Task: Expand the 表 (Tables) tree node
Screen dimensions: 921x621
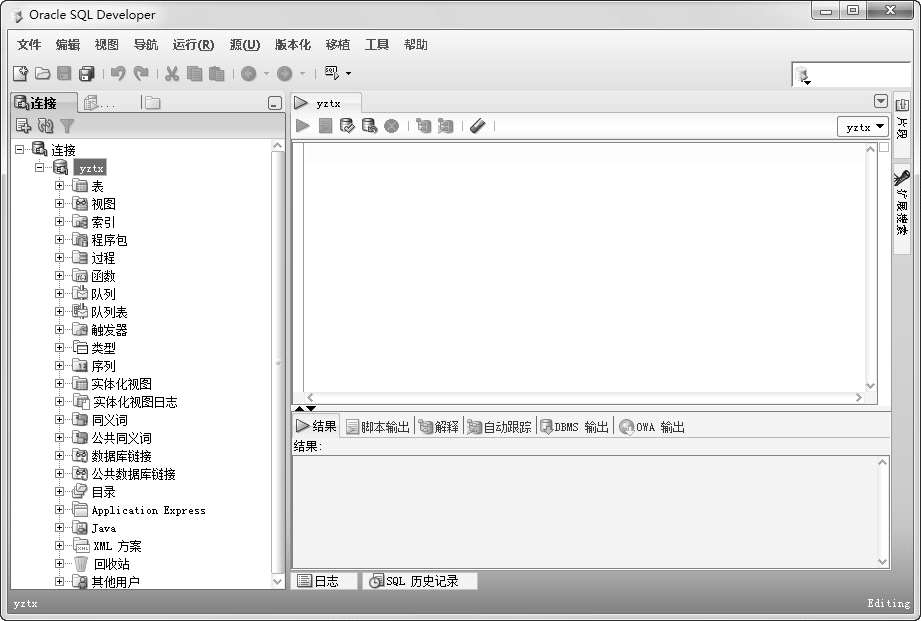Action: (60, 186)
